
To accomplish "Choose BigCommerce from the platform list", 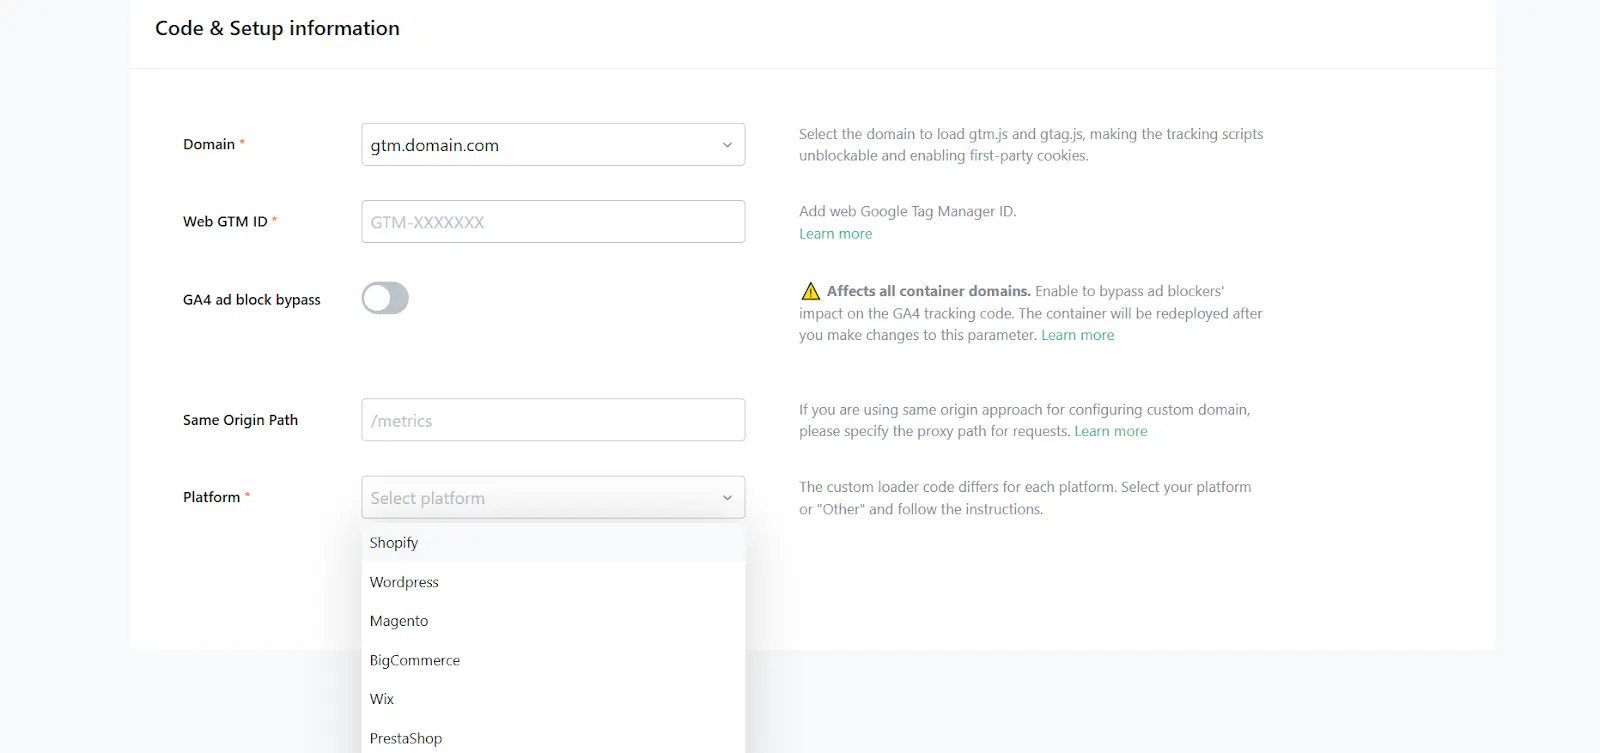I will (x=553, y=660).
